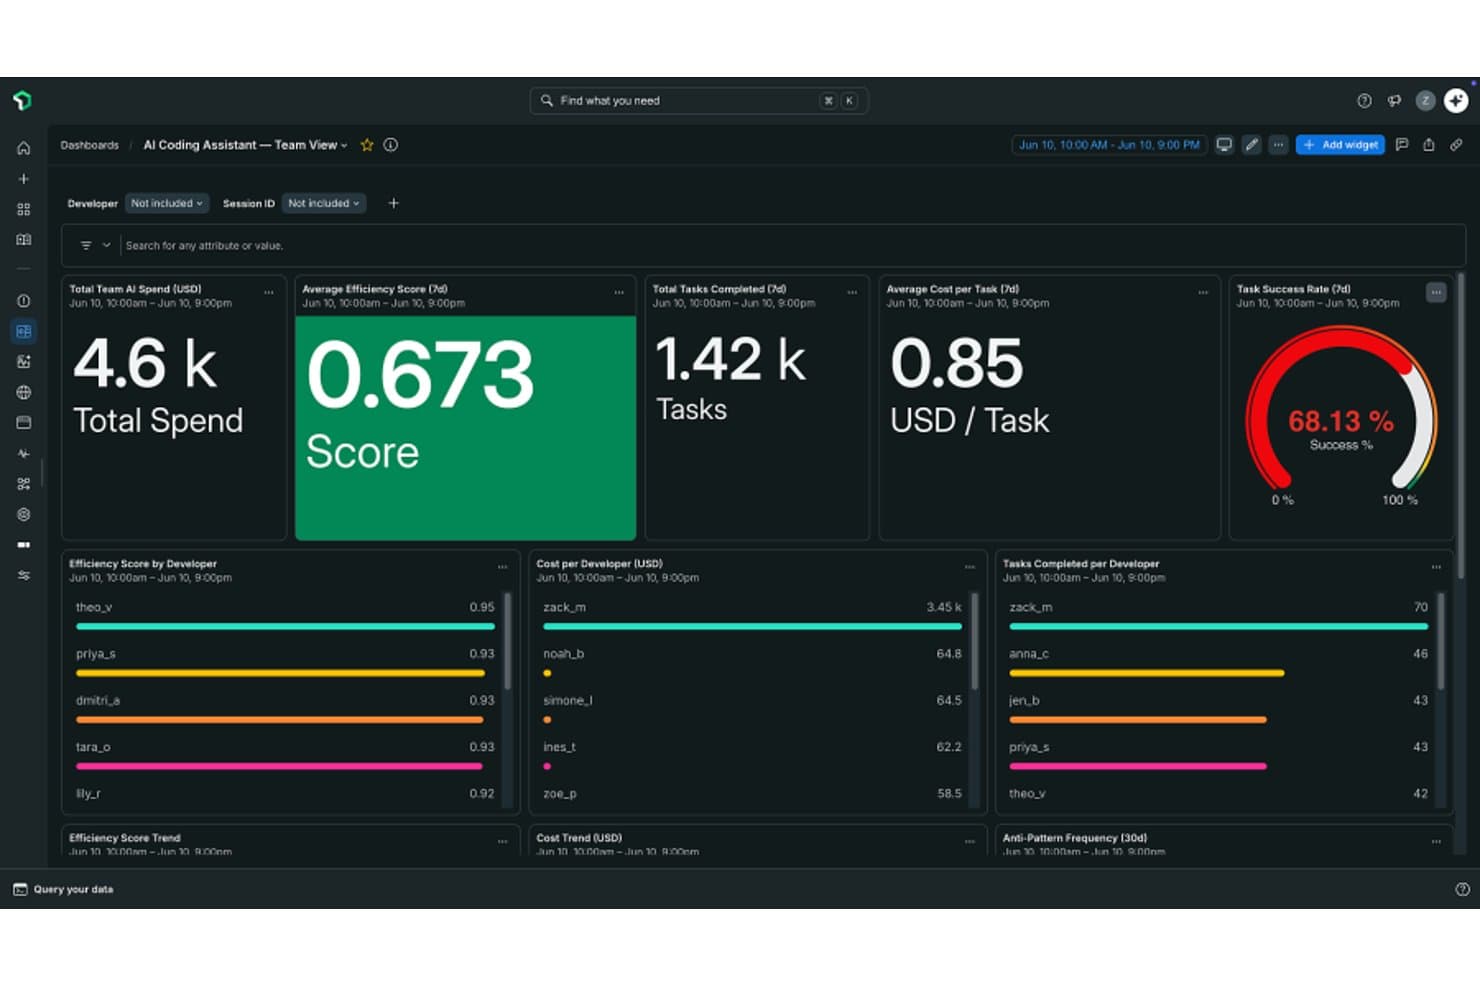Image resolution: width=1480 pixels, height=987 pixels.
Task: Edit dashboard with the pencil icon
Action: [1251, 145]
